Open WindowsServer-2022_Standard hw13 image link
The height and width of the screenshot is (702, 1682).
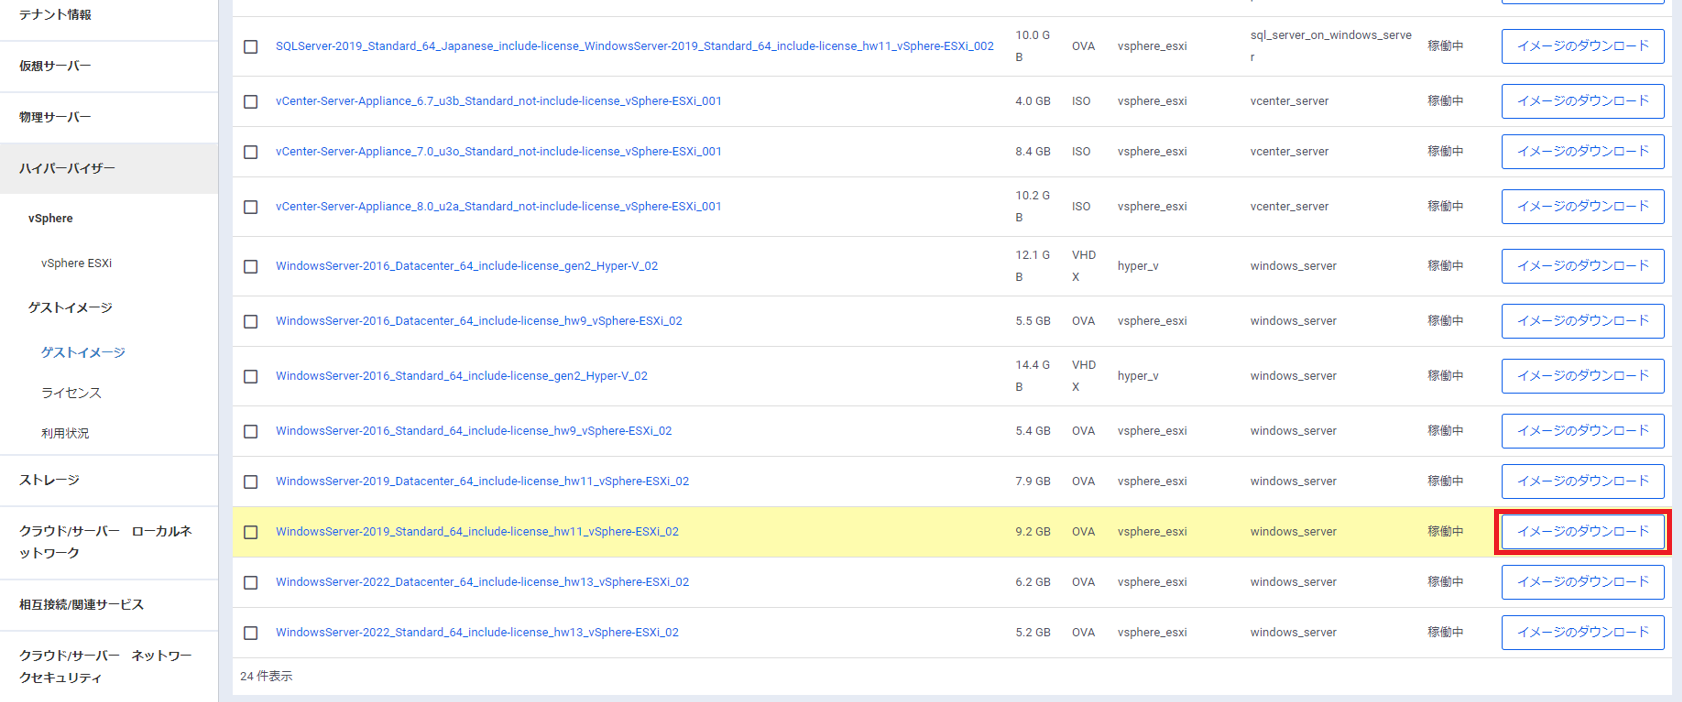click(x=477, y=632)
